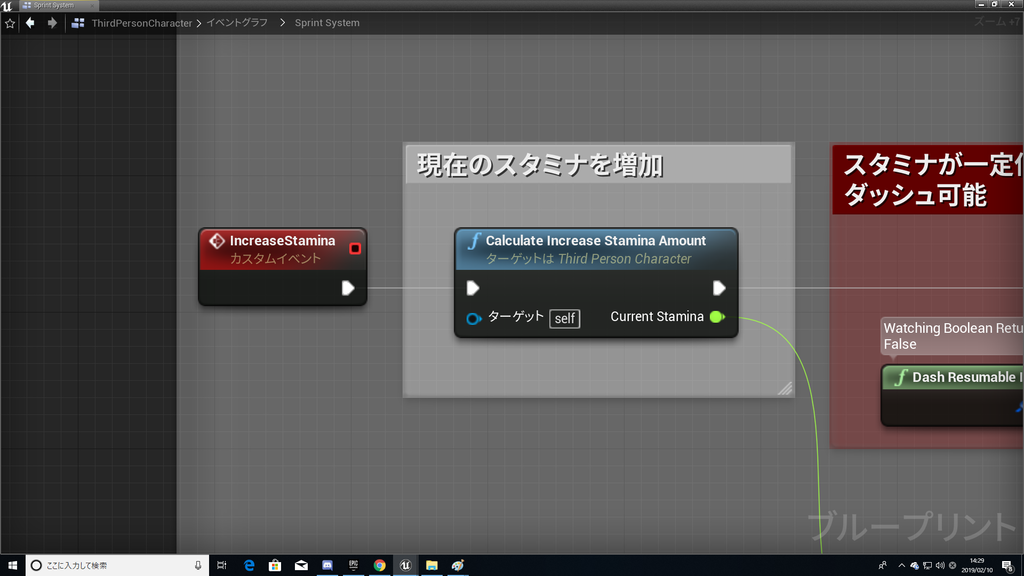
Task: Expand the chevron after イベントグラフ breadcrumb
Action: click(x=281, y=22)
